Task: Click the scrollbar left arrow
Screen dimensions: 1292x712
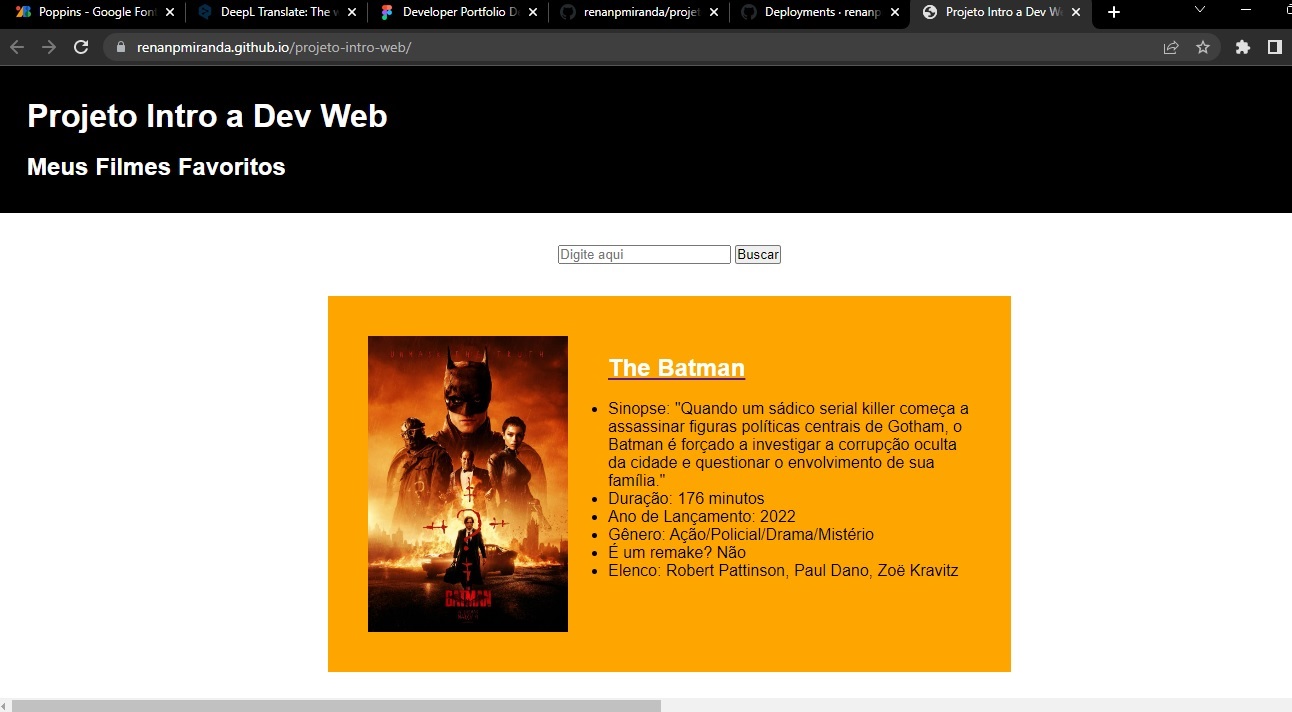Action: coord(5,706)
